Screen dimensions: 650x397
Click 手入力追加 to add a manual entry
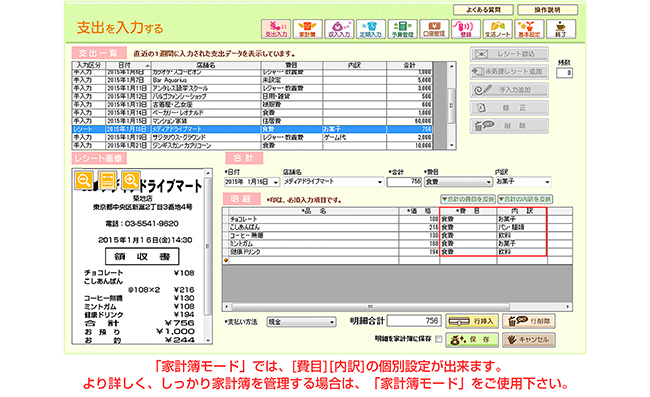(509, 90)
